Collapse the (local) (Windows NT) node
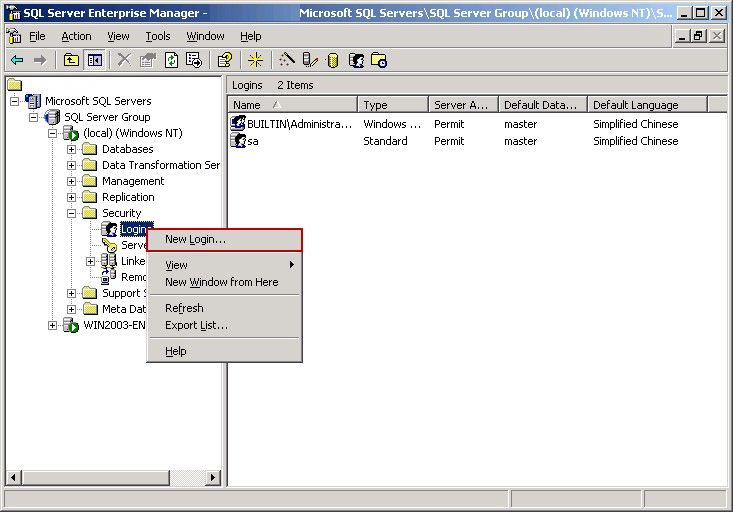Screen dimensions: 733x512 52,133
